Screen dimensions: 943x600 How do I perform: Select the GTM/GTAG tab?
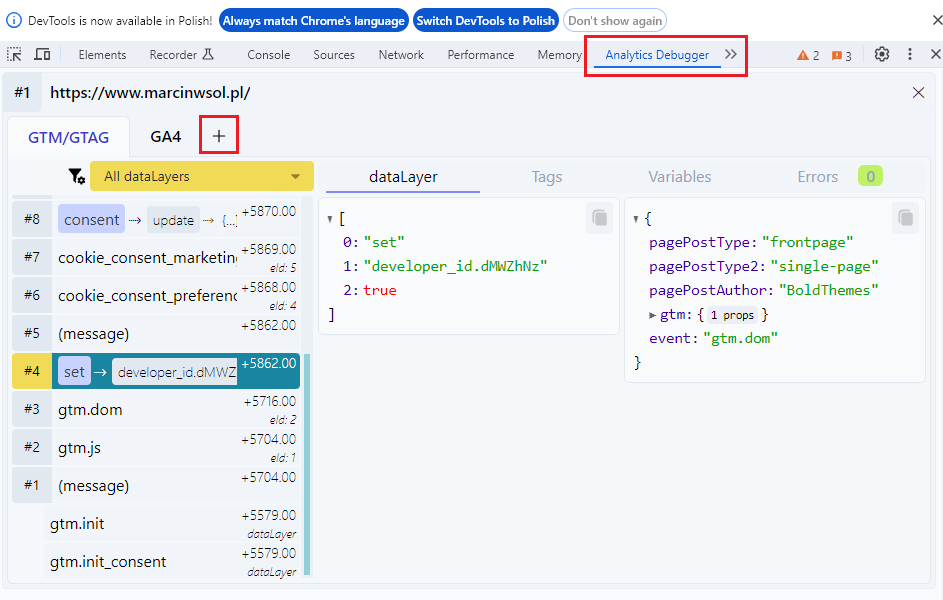click(x=69, y=137)
